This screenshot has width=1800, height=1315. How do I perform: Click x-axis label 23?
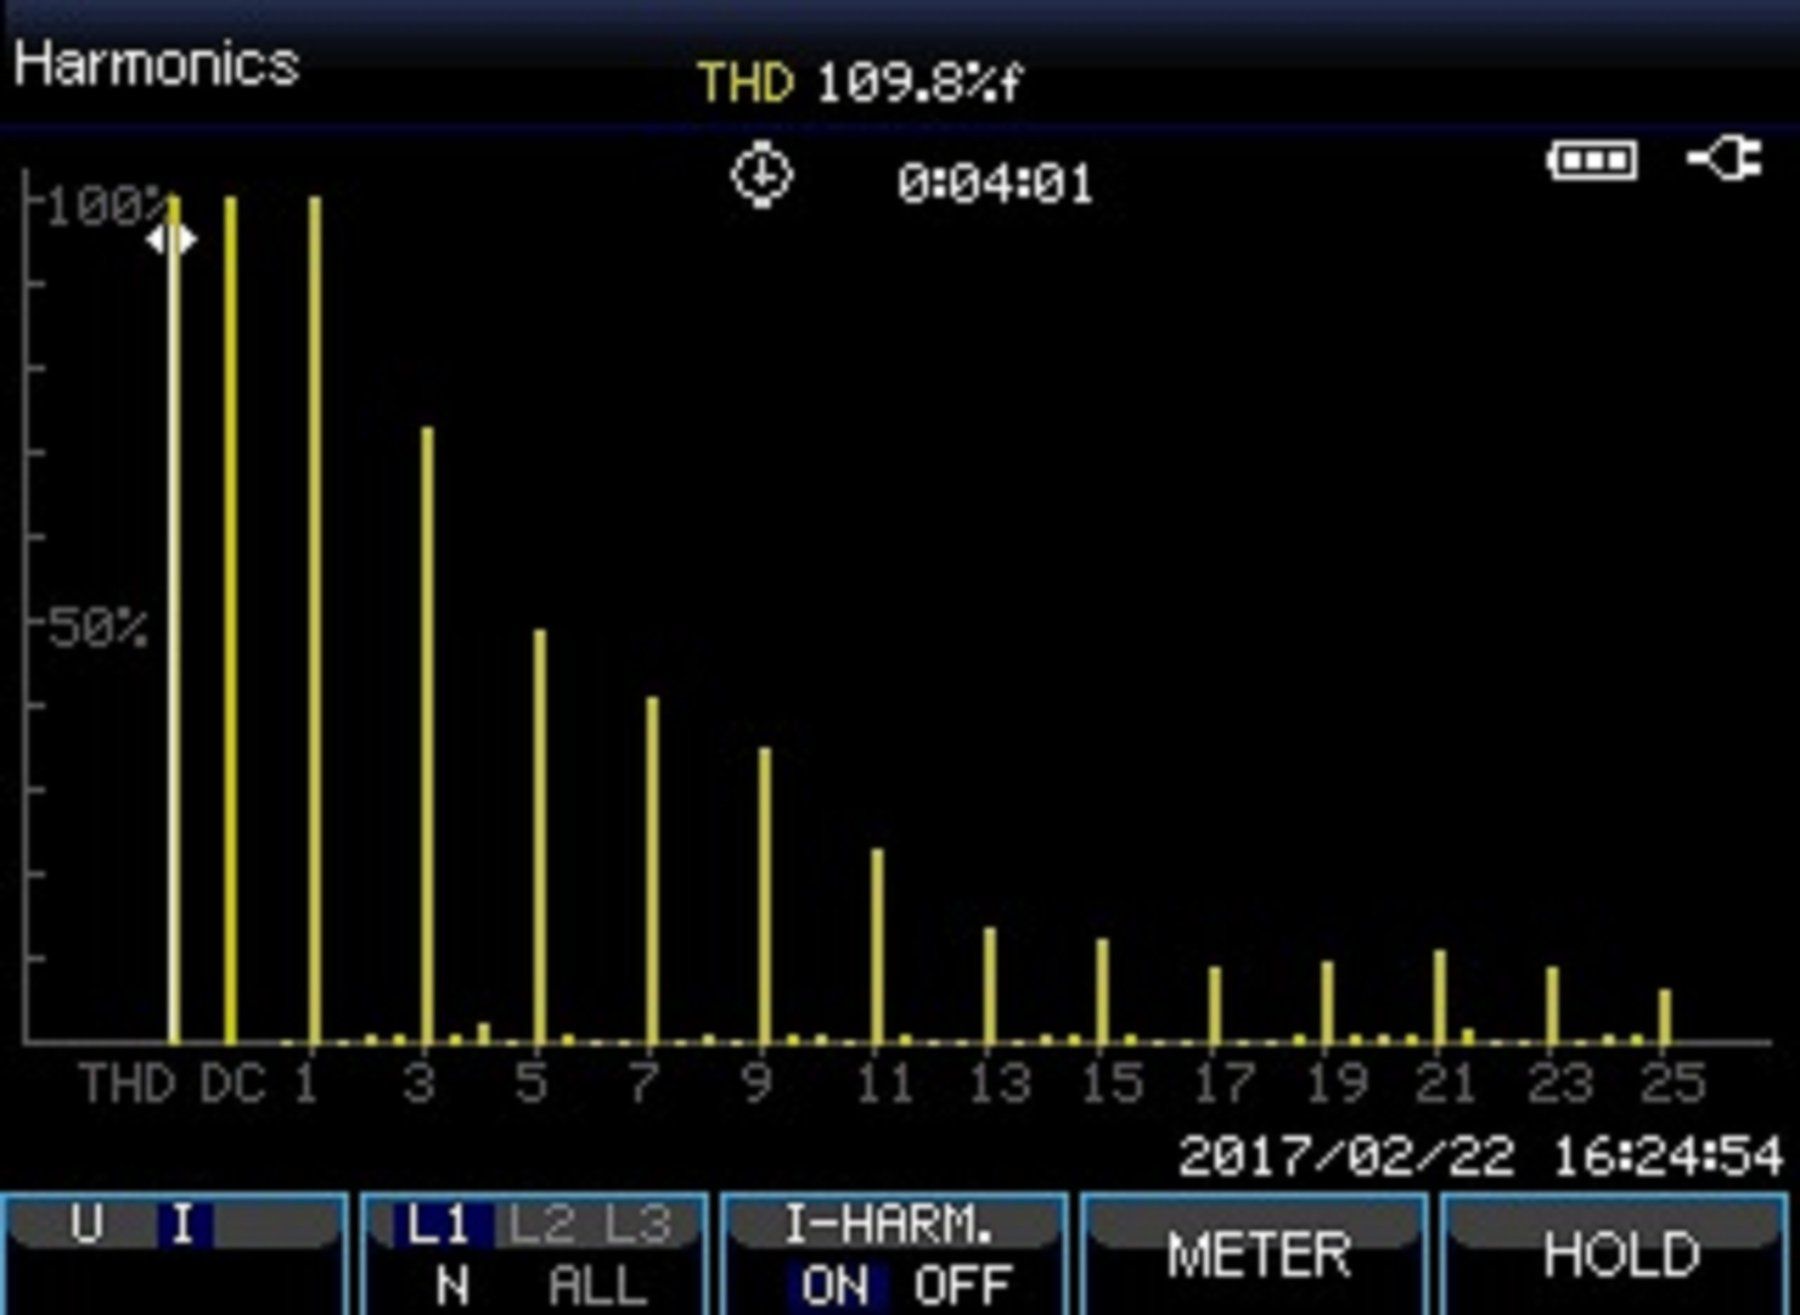1560,1083
